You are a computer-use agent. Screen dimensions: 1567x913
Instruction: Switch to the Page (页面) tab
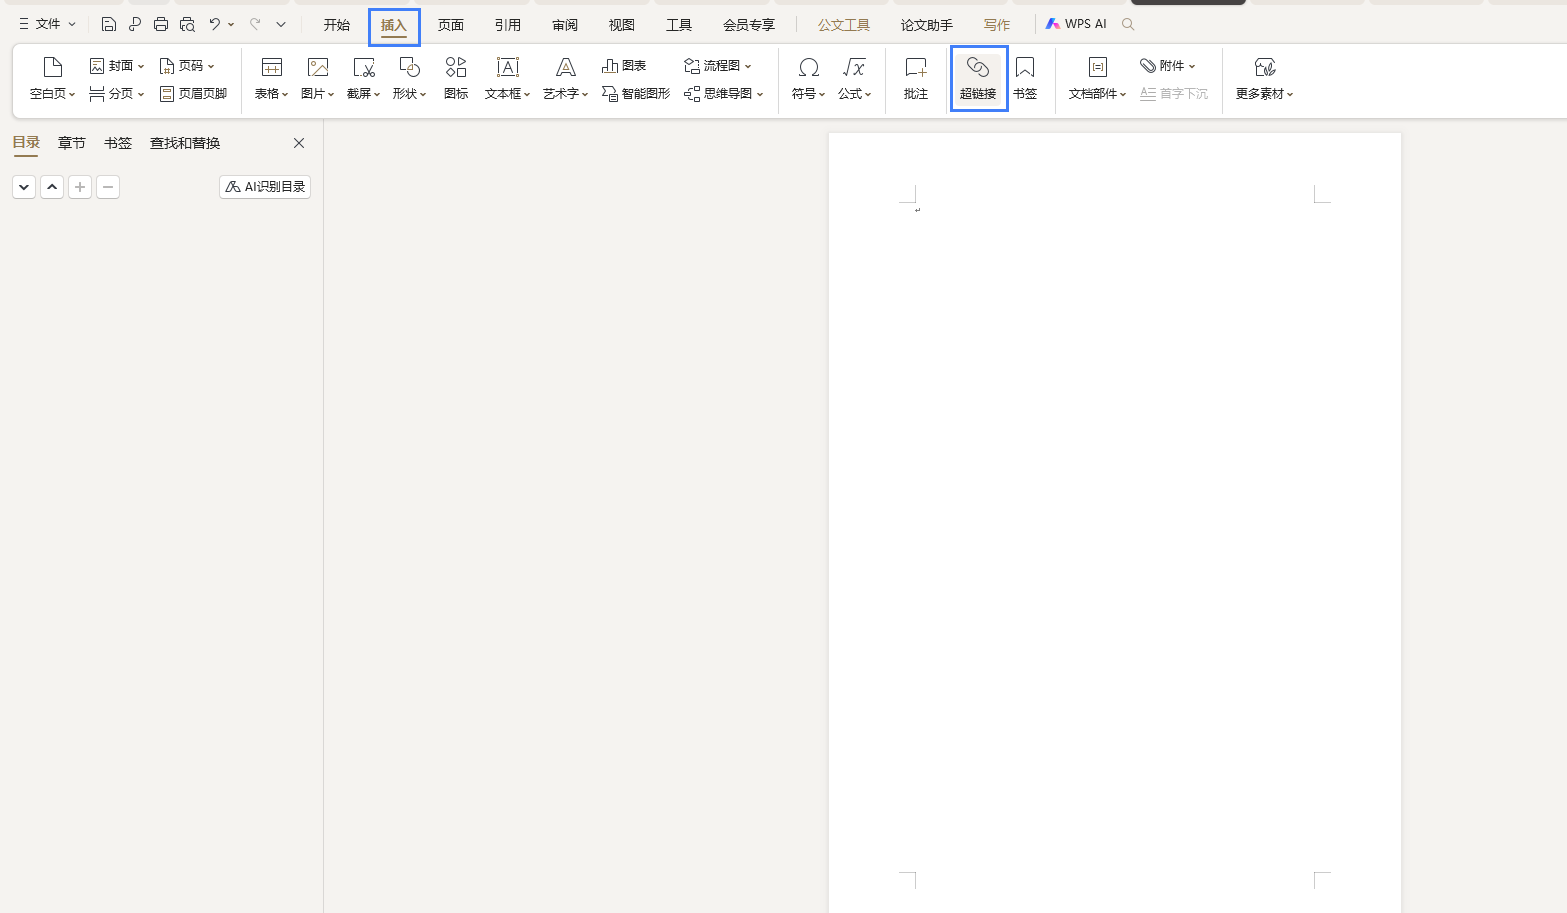pos(451,25)
